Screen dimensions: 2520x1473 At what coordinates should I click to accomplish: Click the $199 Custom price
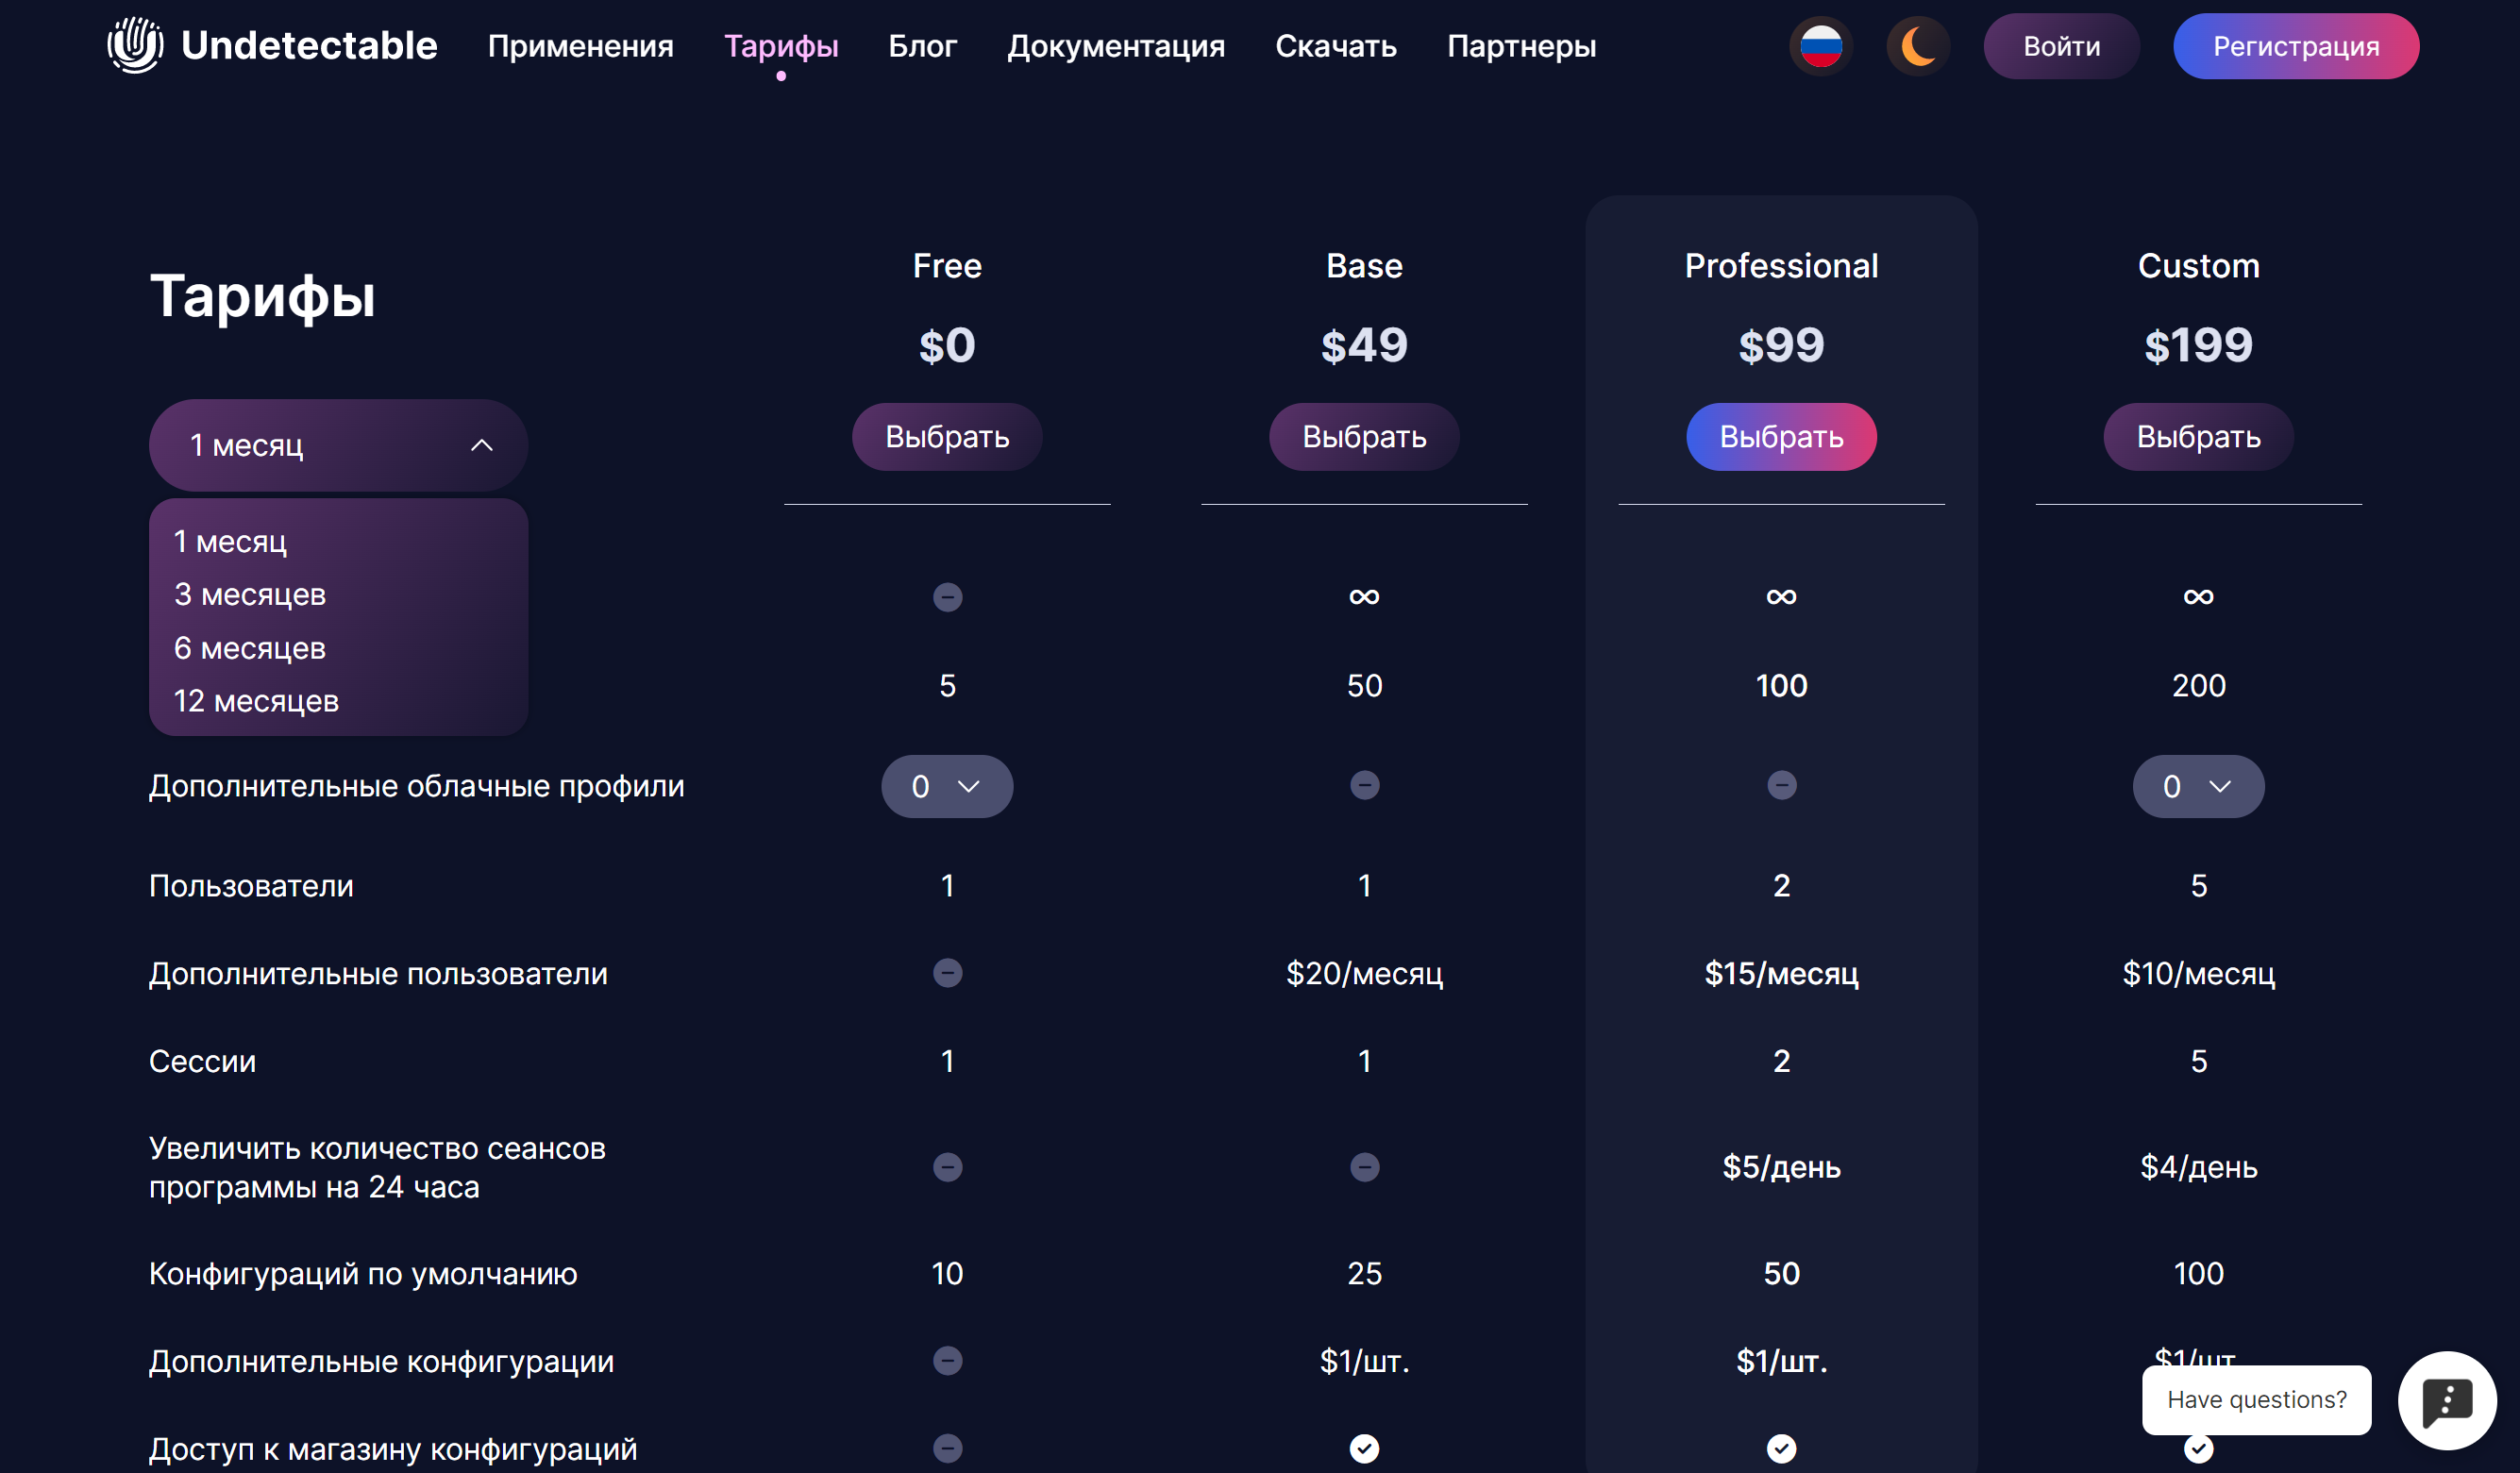click(x=2198, y=345)
